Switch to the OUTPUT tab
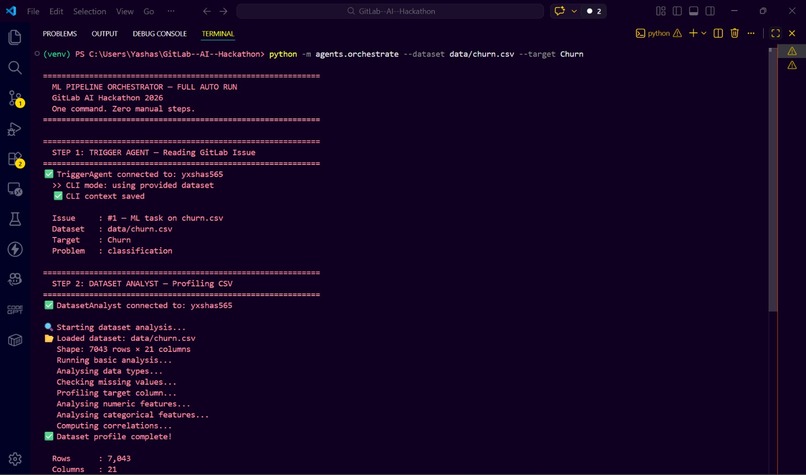Screen dimensions: 806x475 pos(104,34)
